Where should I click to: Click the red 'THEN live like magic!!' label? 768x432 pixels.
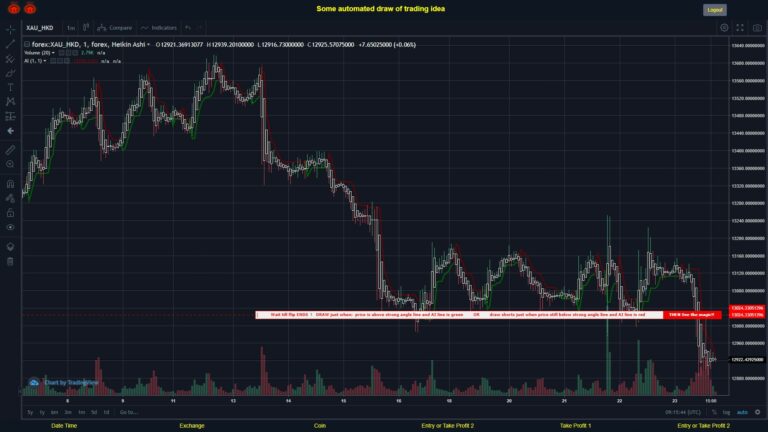(x=692, y=314)
